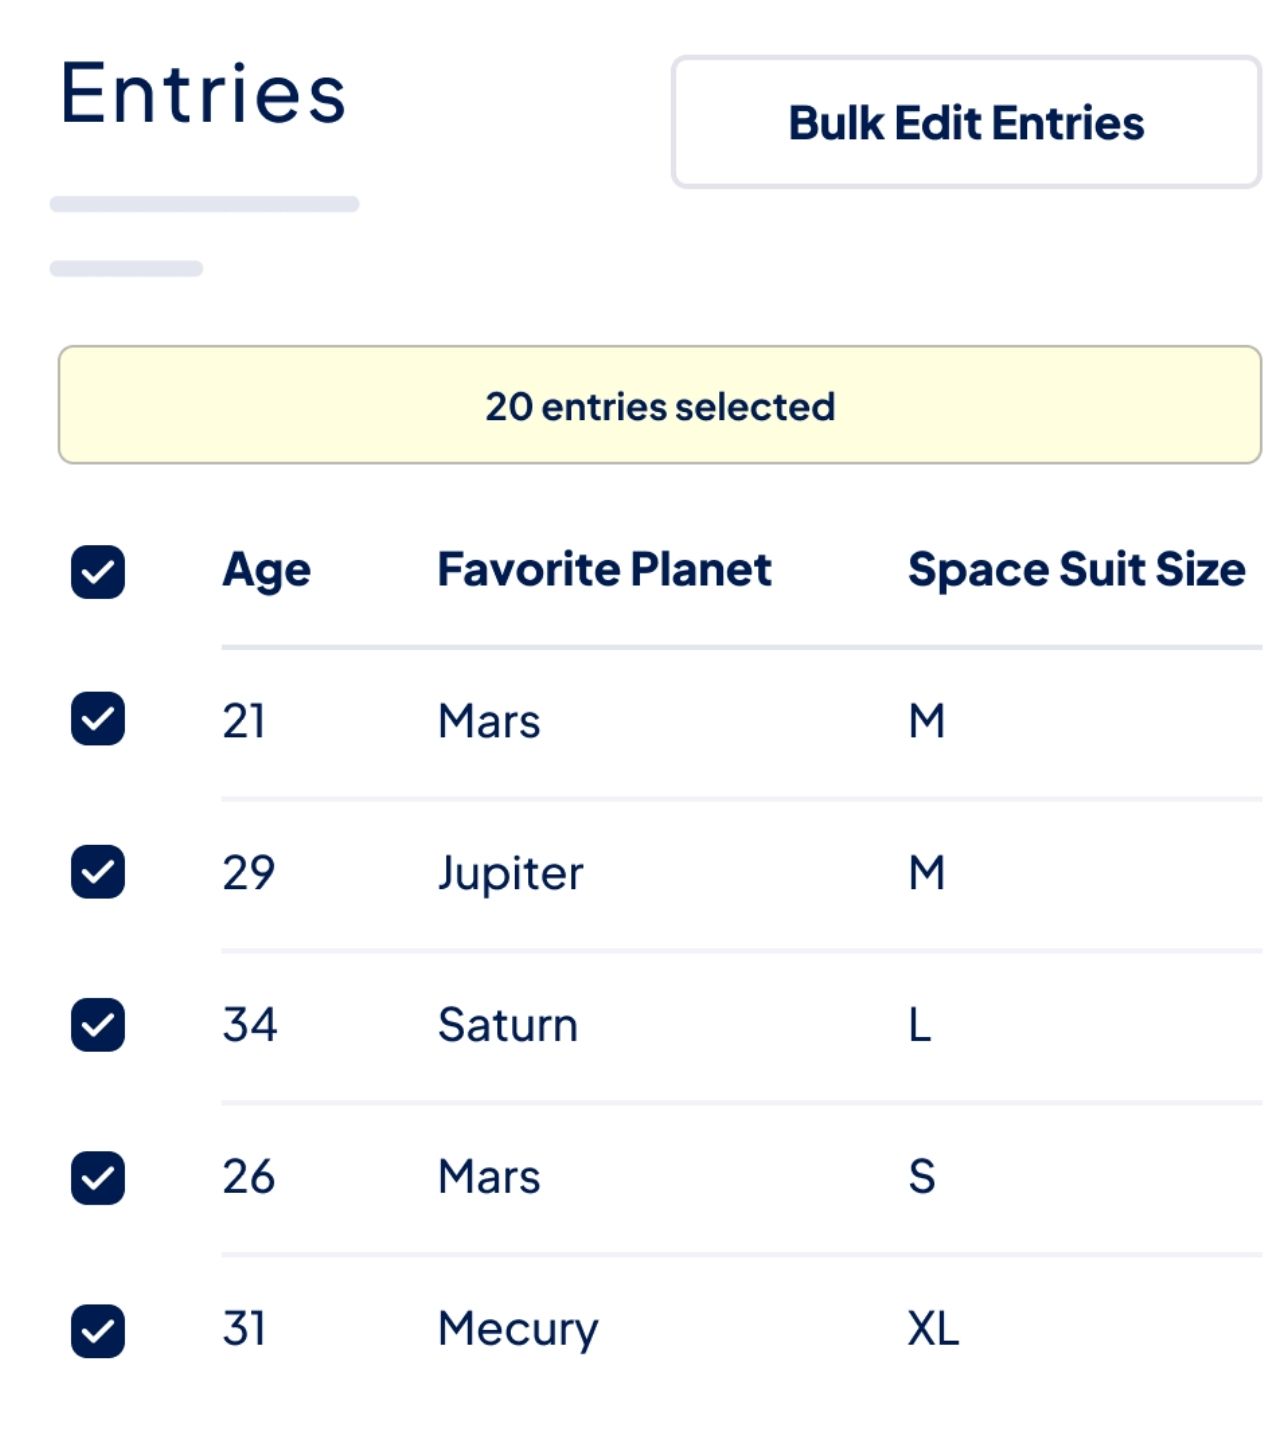Click the S suit size cell
This screenshot has width=1280, height=1440.
(x=921, y=1177)
